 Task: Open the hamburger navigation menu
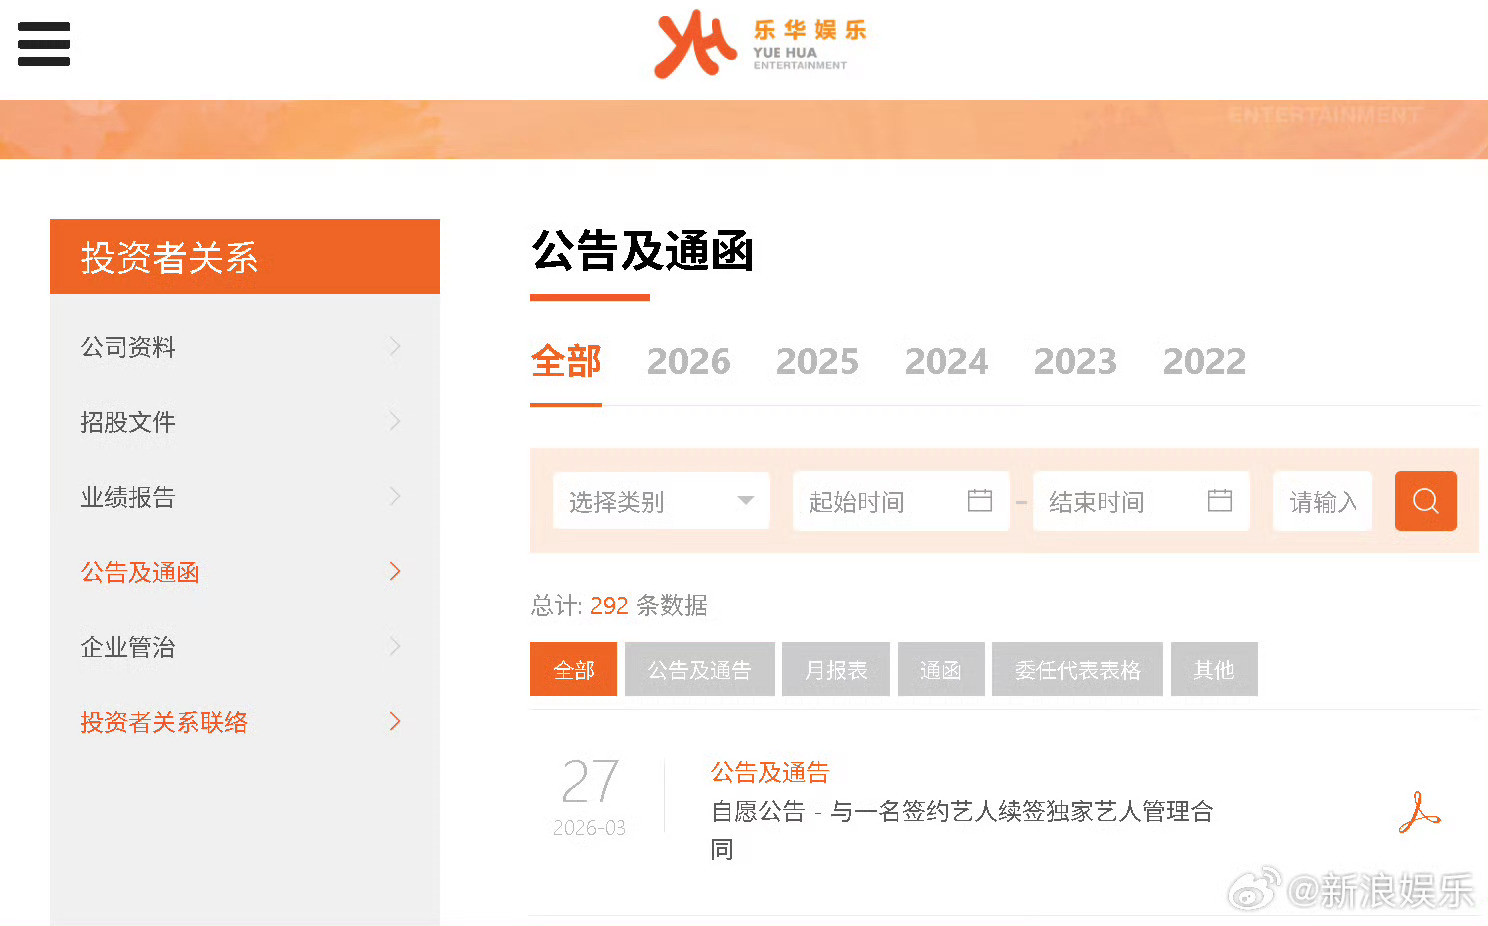43,44
